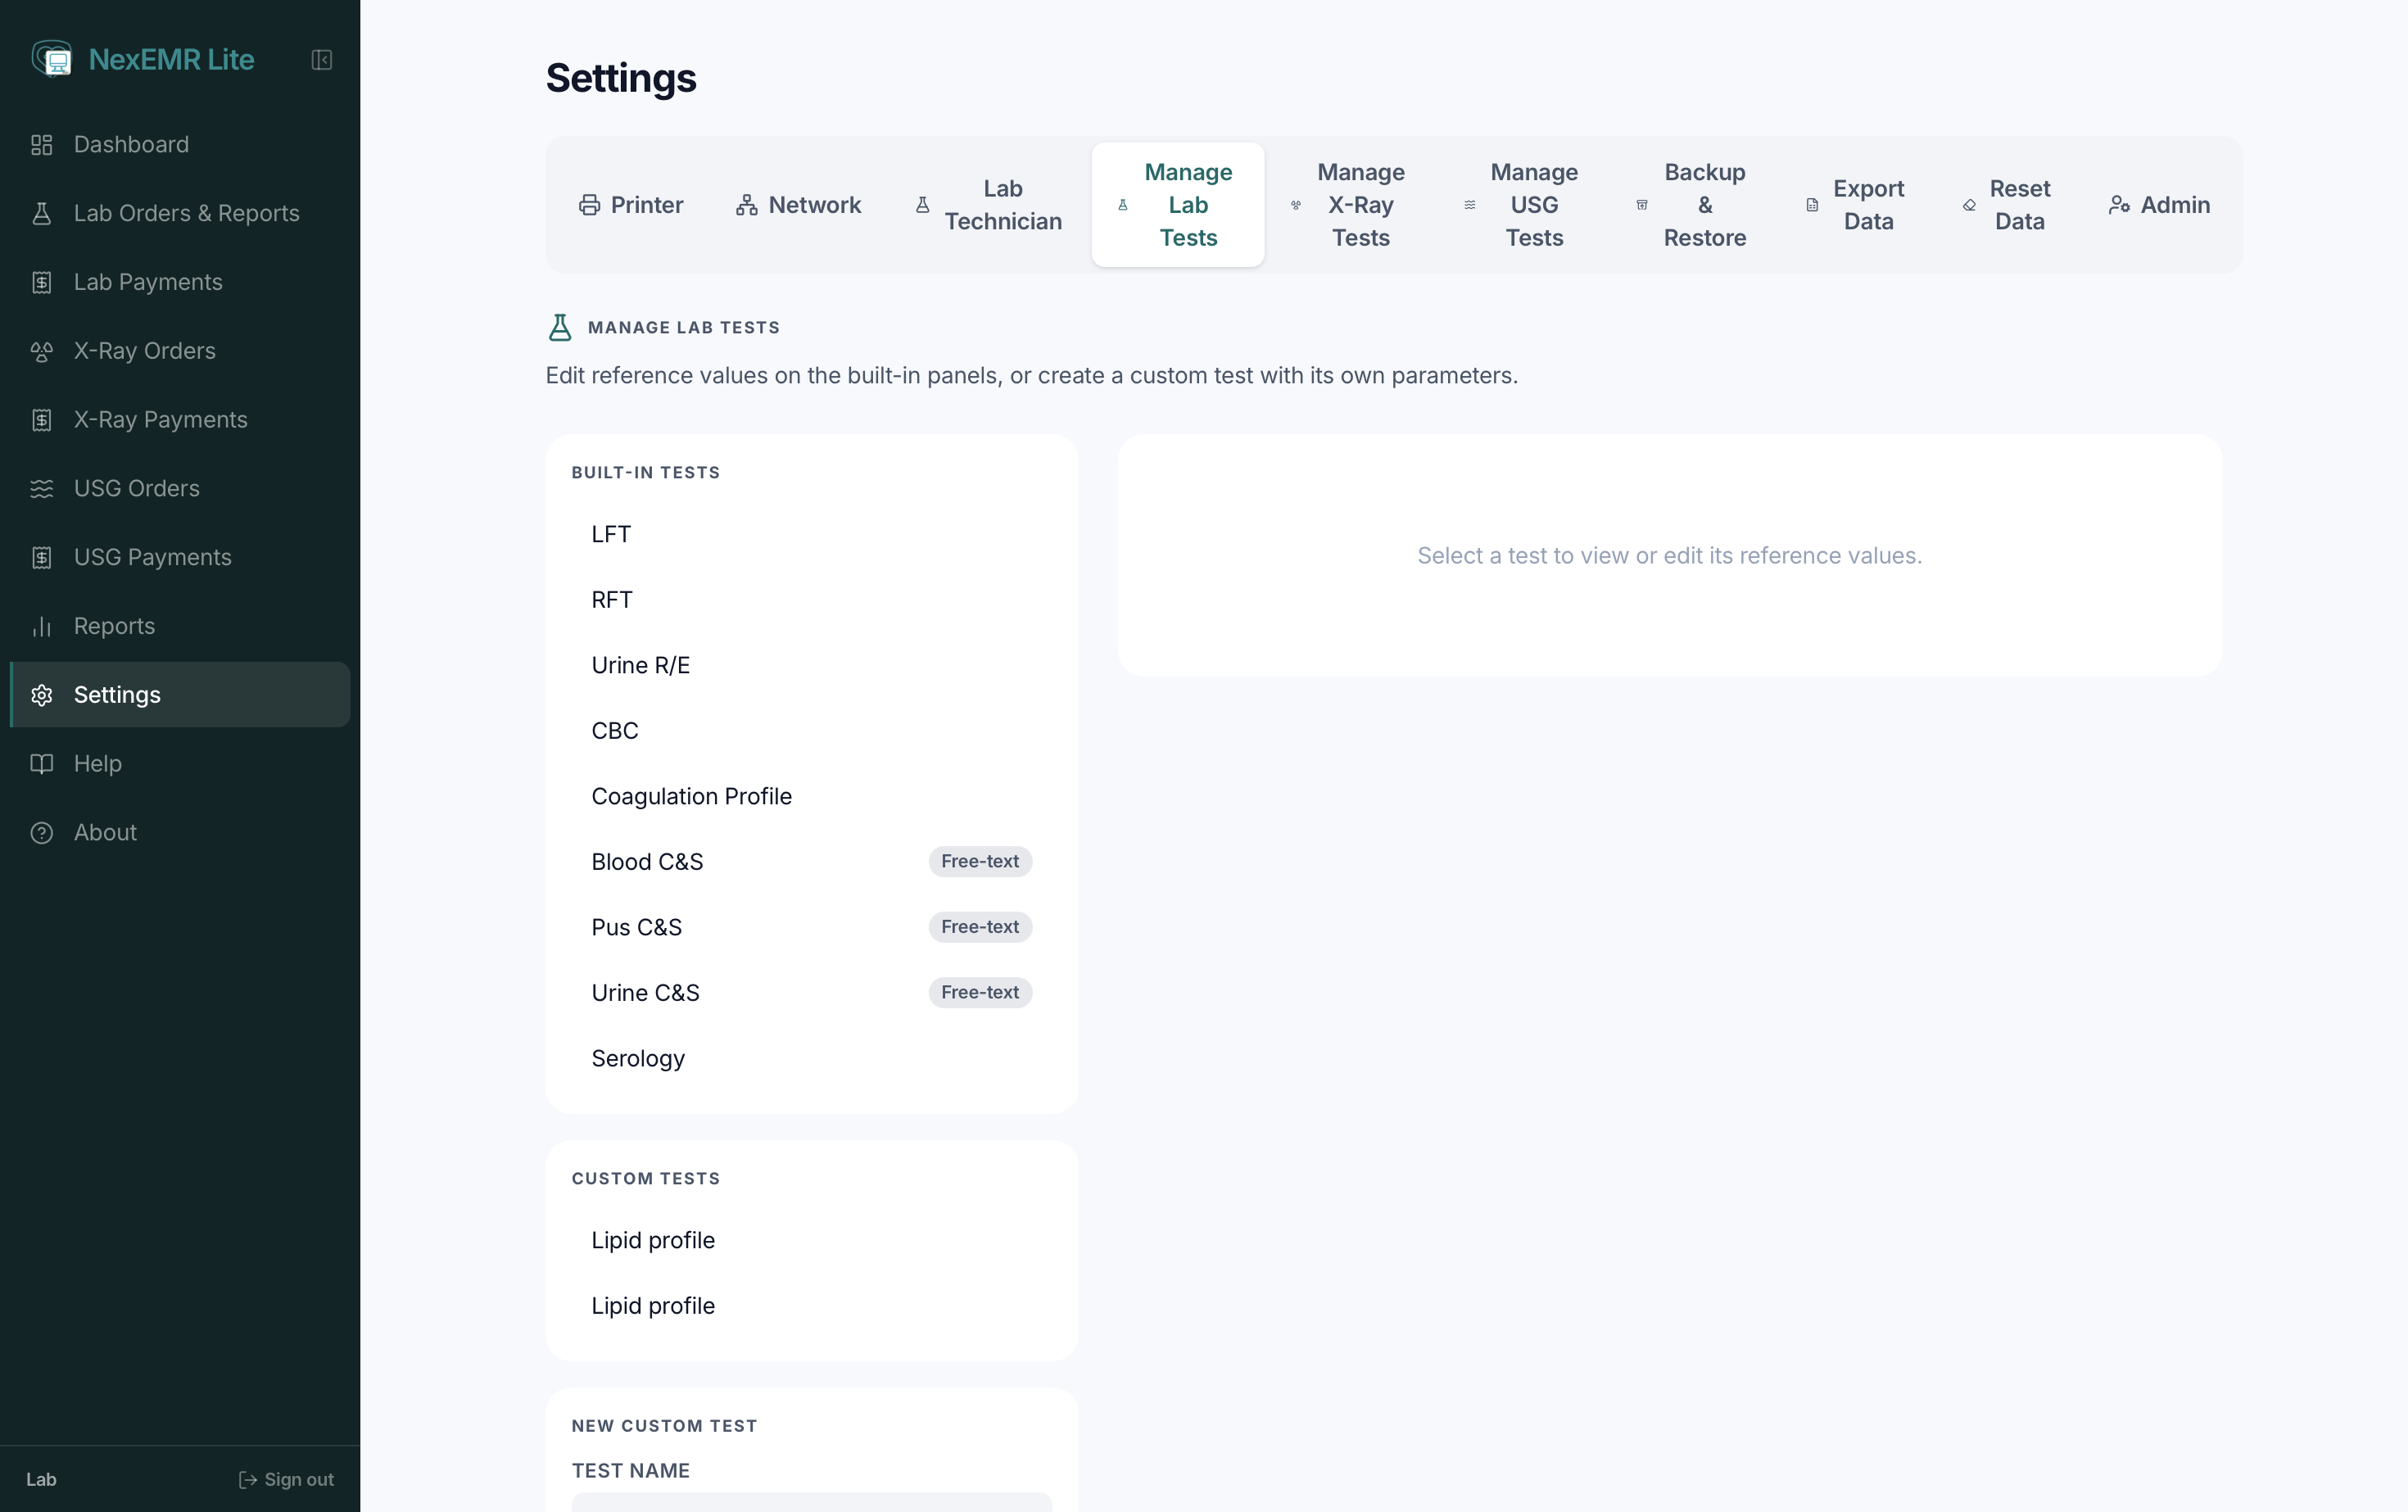Open the USG Payments page
The image size is (2408, 1512).
pos(180,557)
